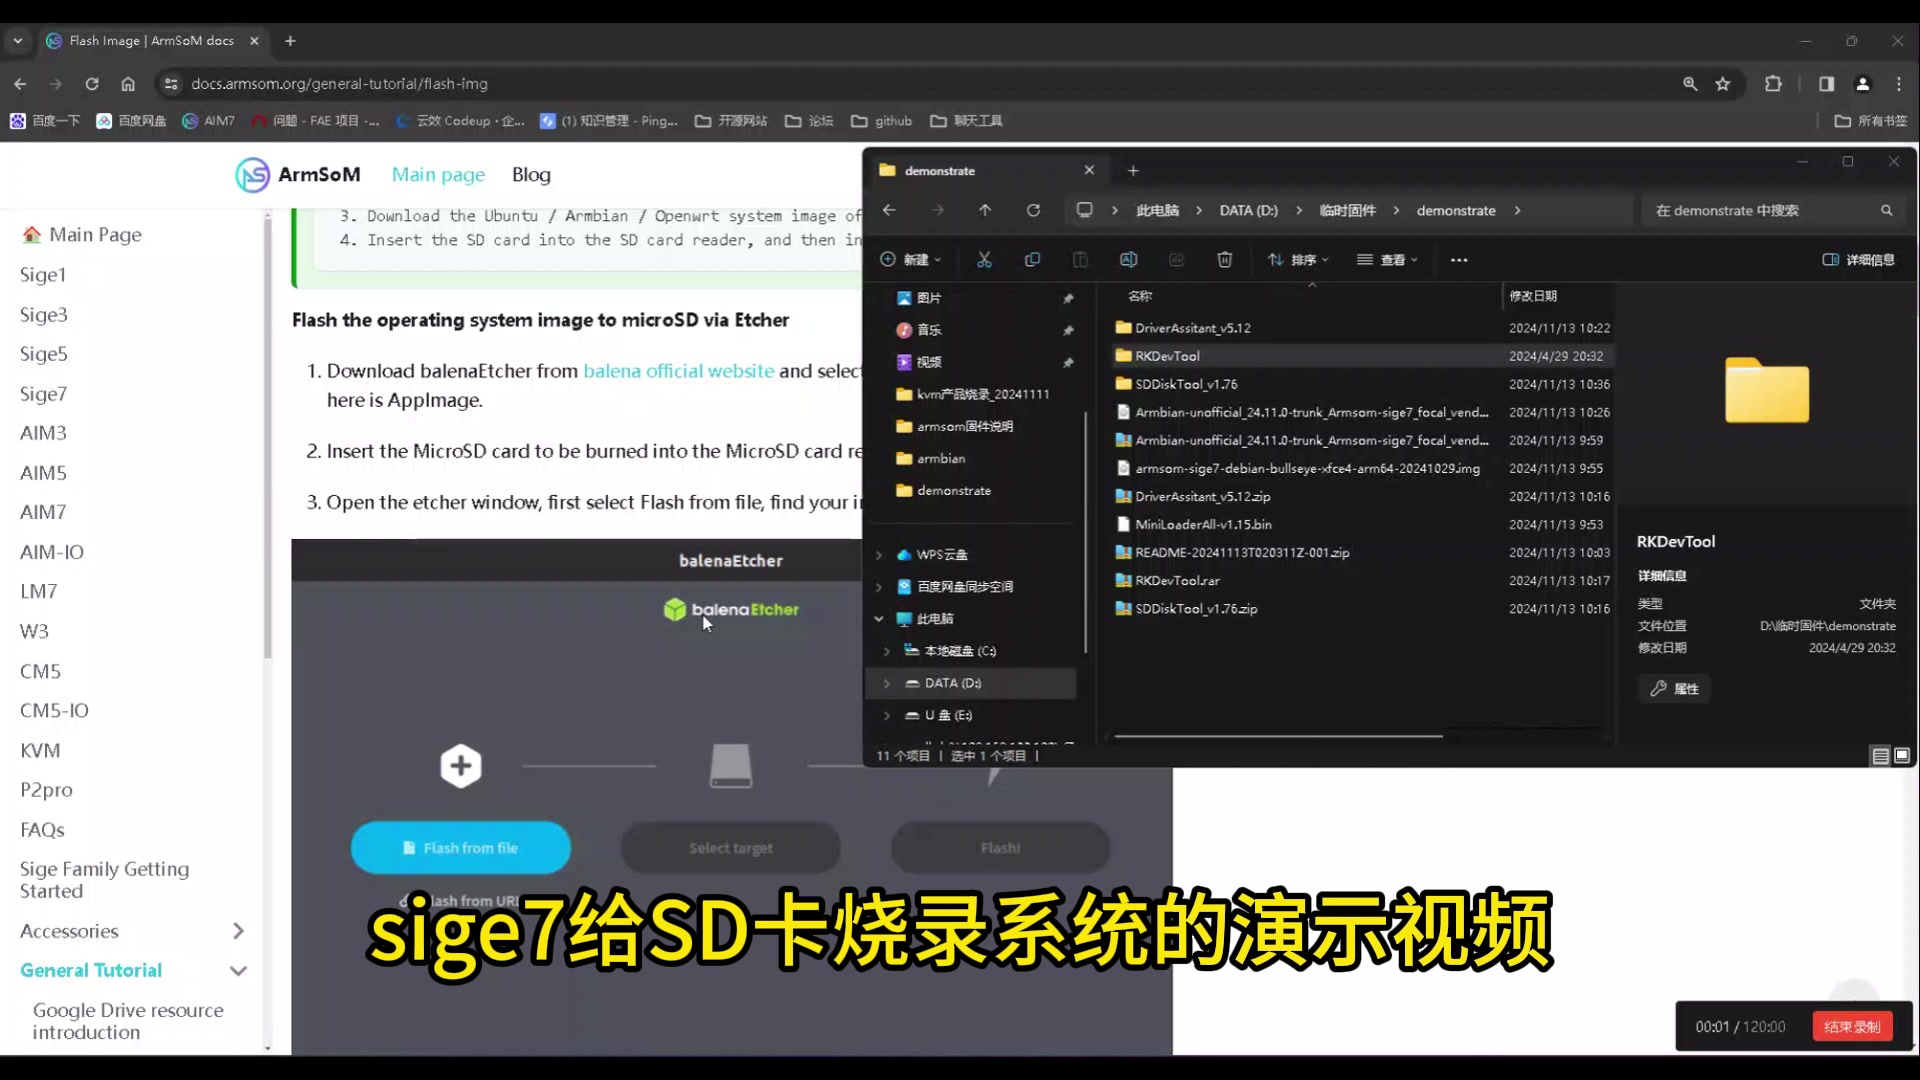Collapse the General Tutorial sidebar section

[238, 971]
